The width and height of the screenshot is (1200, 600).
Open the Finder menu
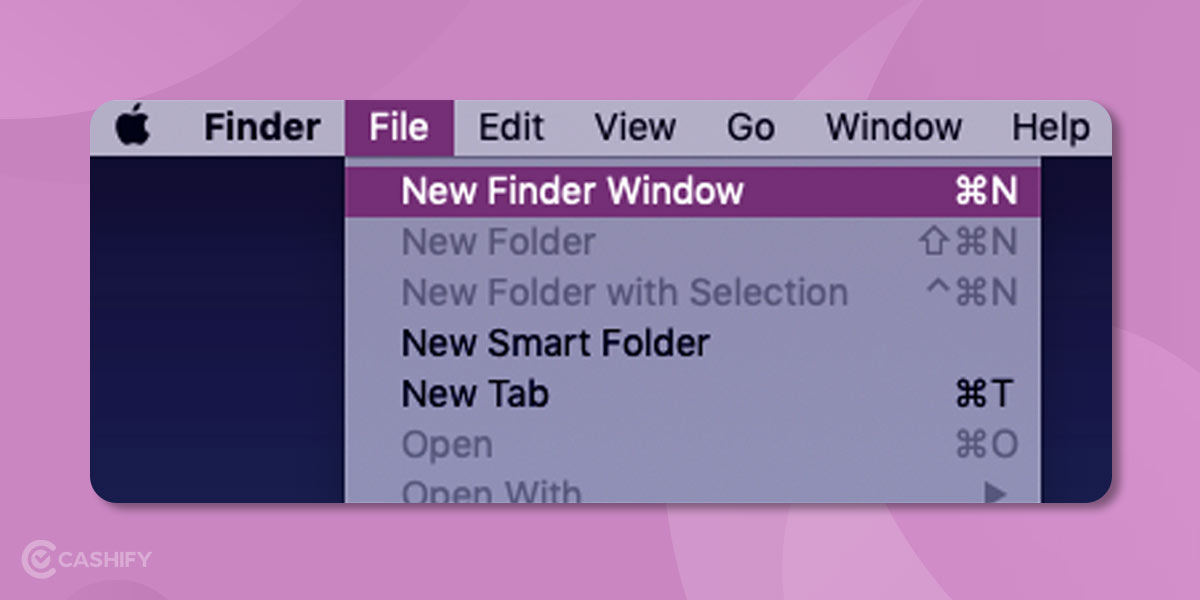click(x=262, y=126)
